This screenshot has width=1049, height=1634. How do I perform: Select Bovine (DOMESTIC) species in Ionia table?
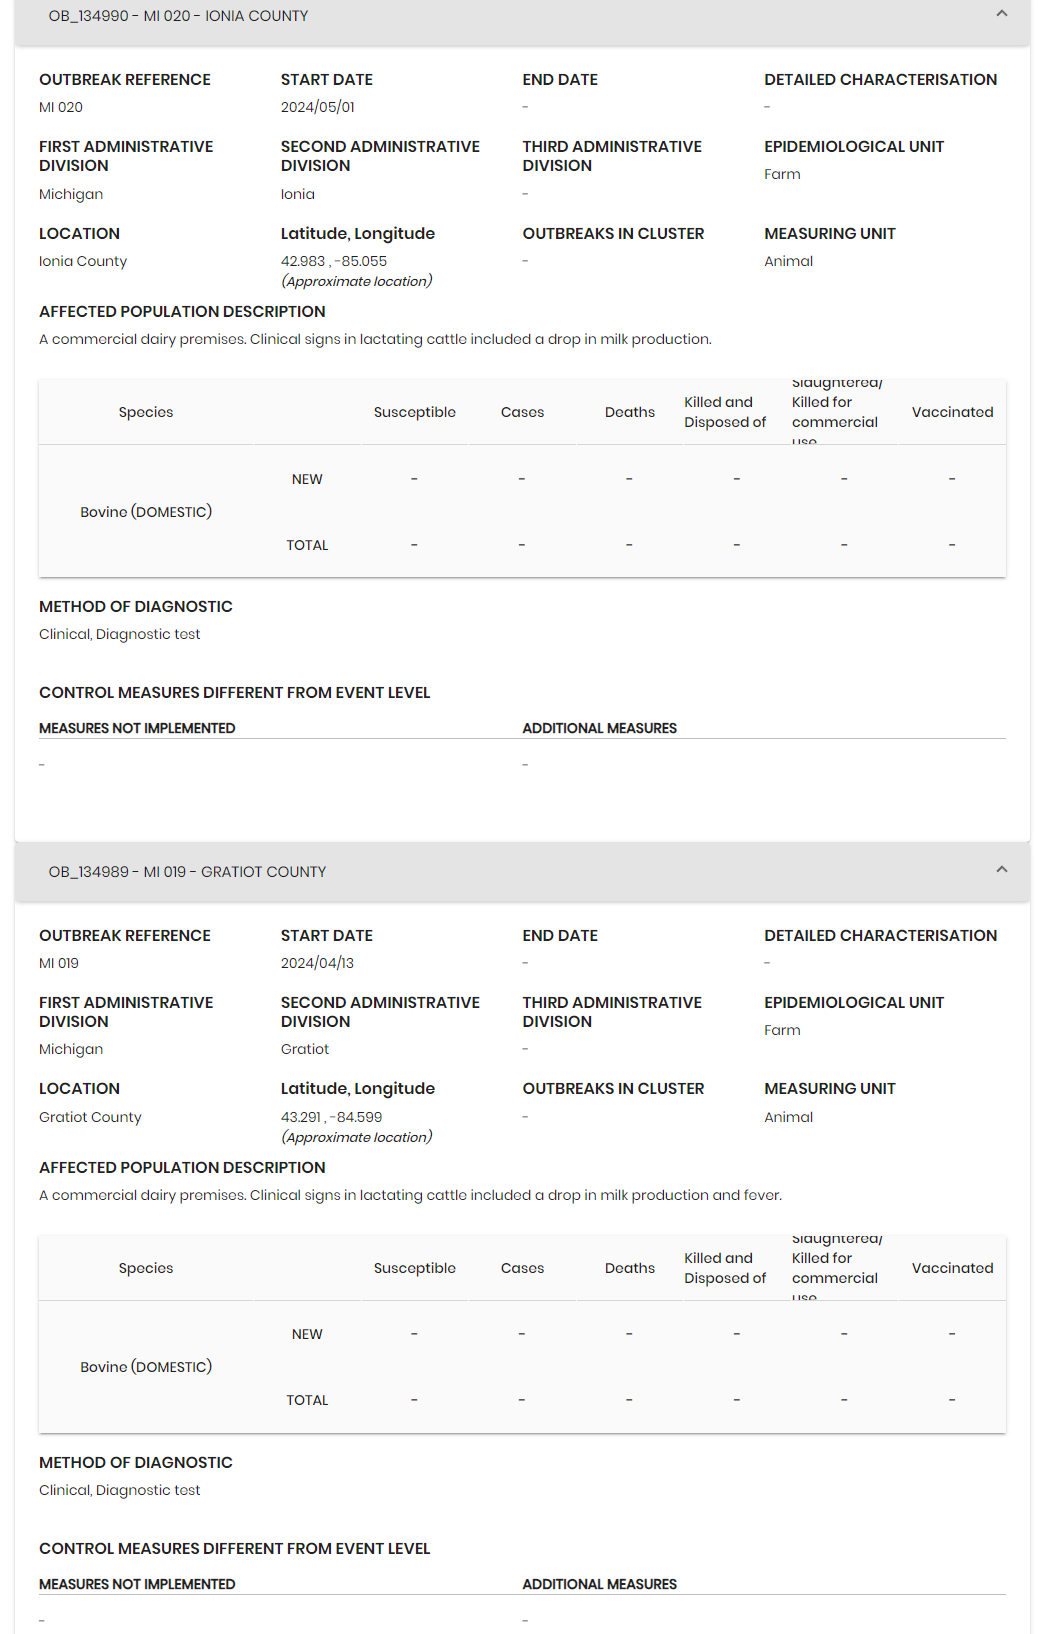click(x=146, y=512)
